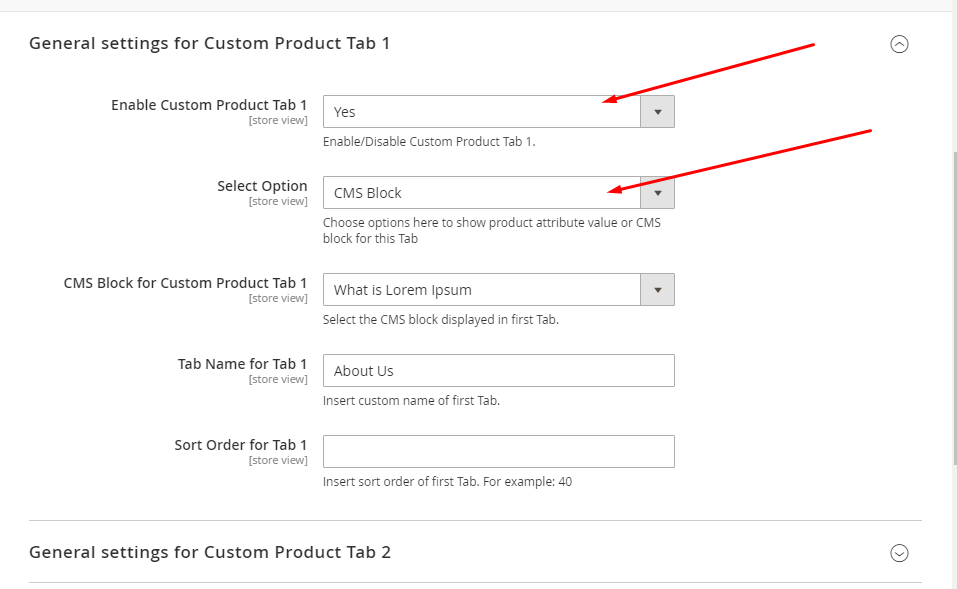The height and width of the screenshot is (589, 957).
Task: Click the General settings for Custom Product Tab 1 heading
Action: click(x=209, y=43)
